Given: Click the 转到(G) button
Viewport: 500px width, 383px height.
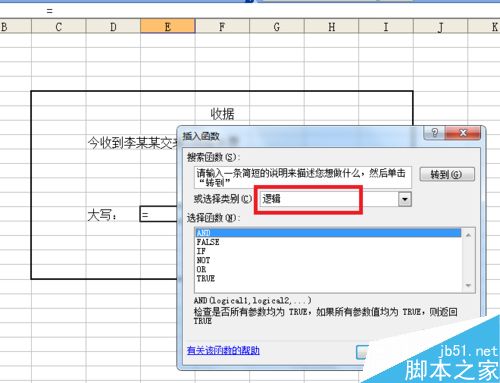Looking at the screenshot, I should (x=447, y=174).
